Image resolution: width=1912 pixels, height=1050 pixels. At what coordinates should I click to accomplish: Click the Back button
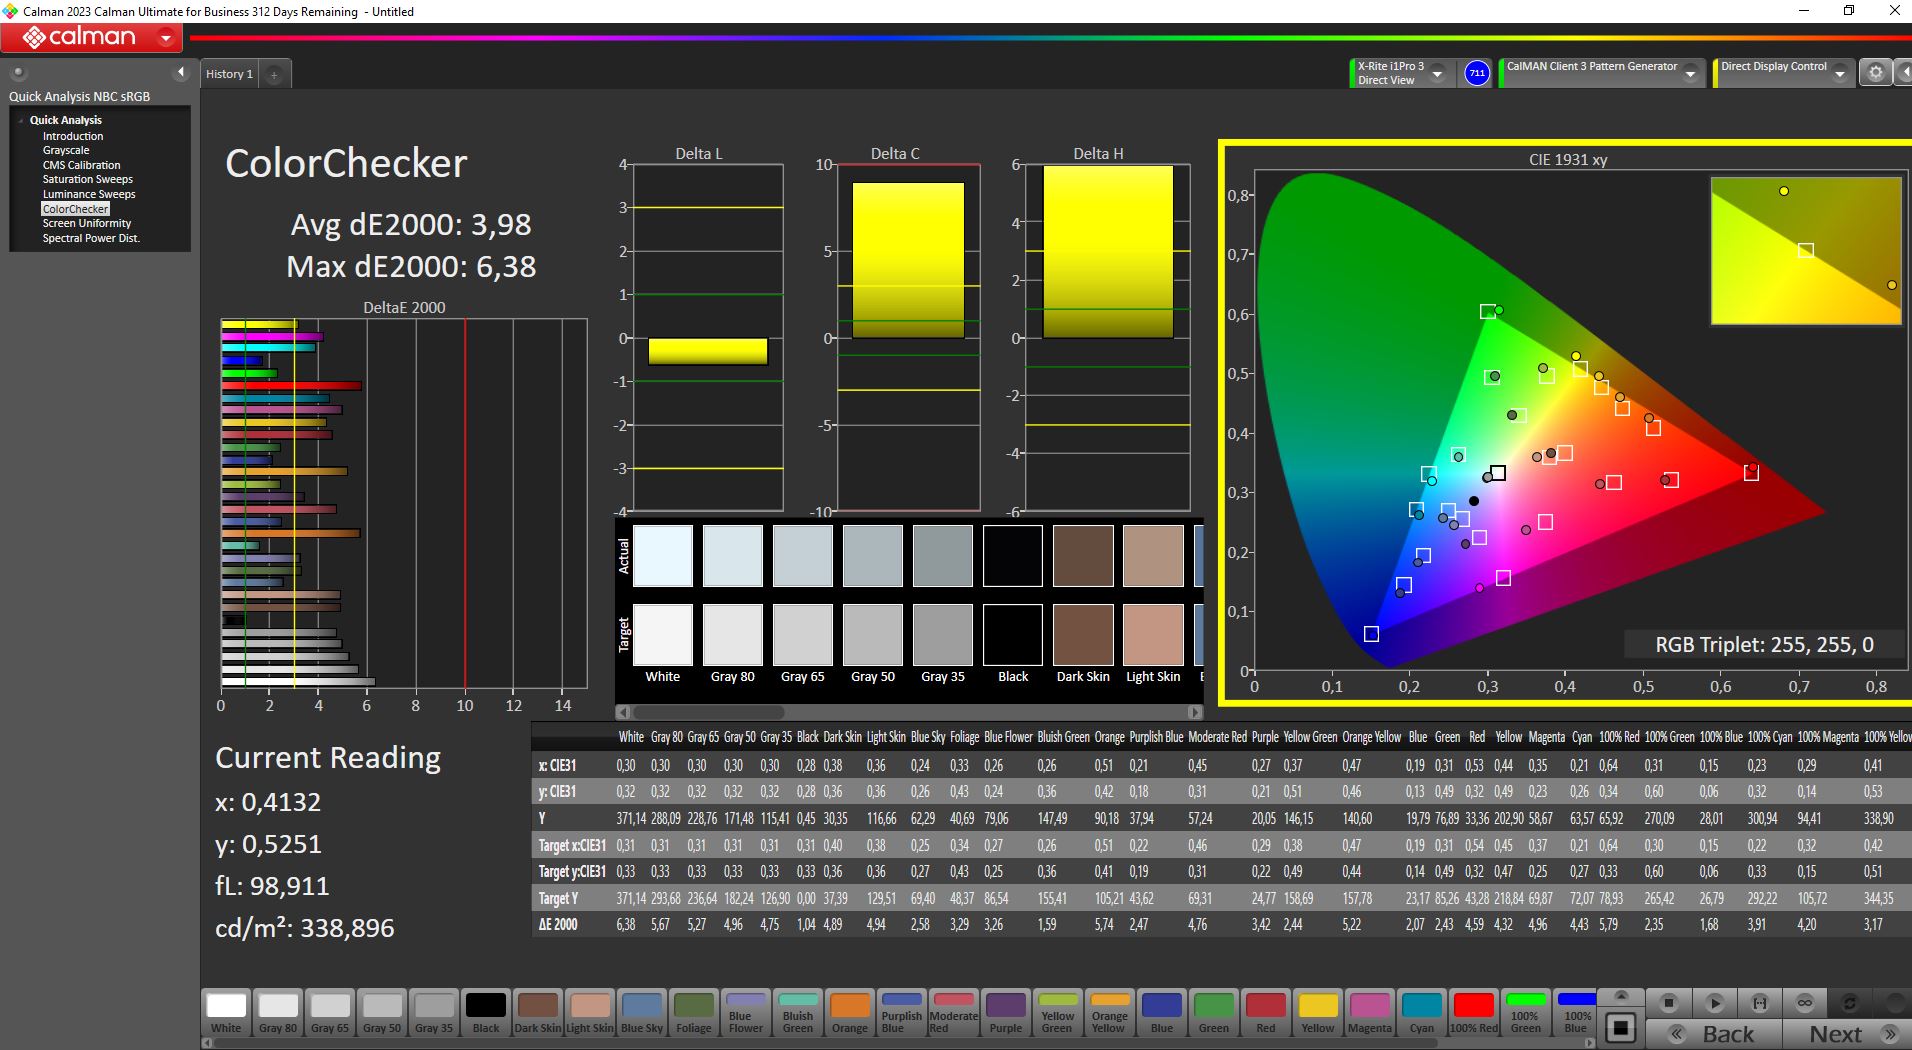coord(1713,1034)
